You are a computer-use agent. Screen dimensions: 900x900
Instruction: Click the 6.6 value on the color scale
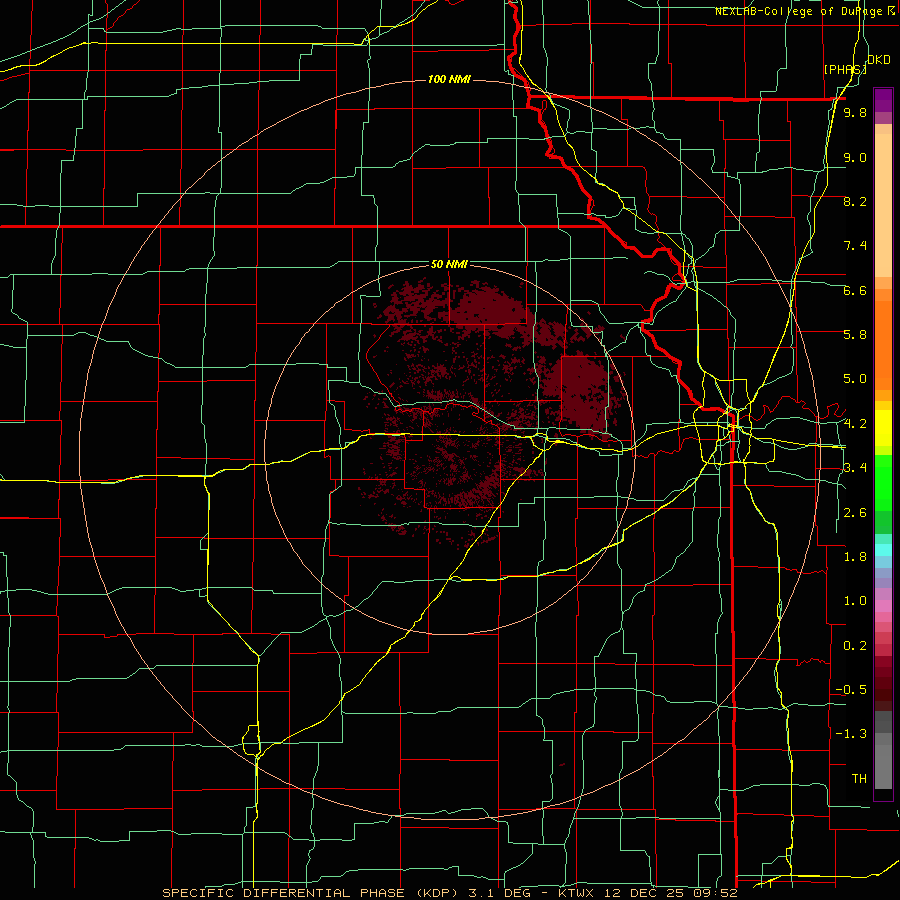[855, 290]
